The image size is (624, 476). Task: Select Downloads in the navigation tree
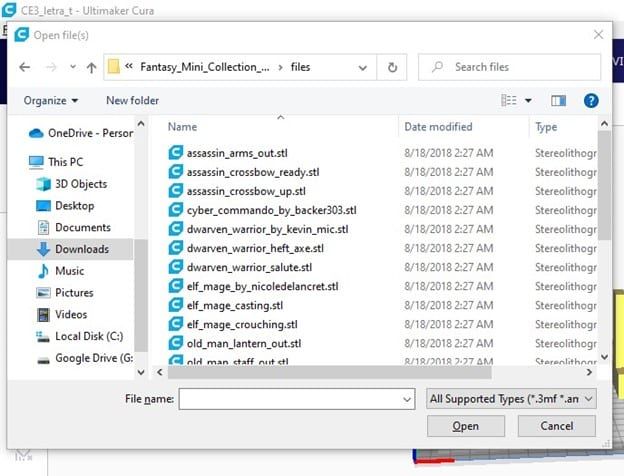pos(81,249)
